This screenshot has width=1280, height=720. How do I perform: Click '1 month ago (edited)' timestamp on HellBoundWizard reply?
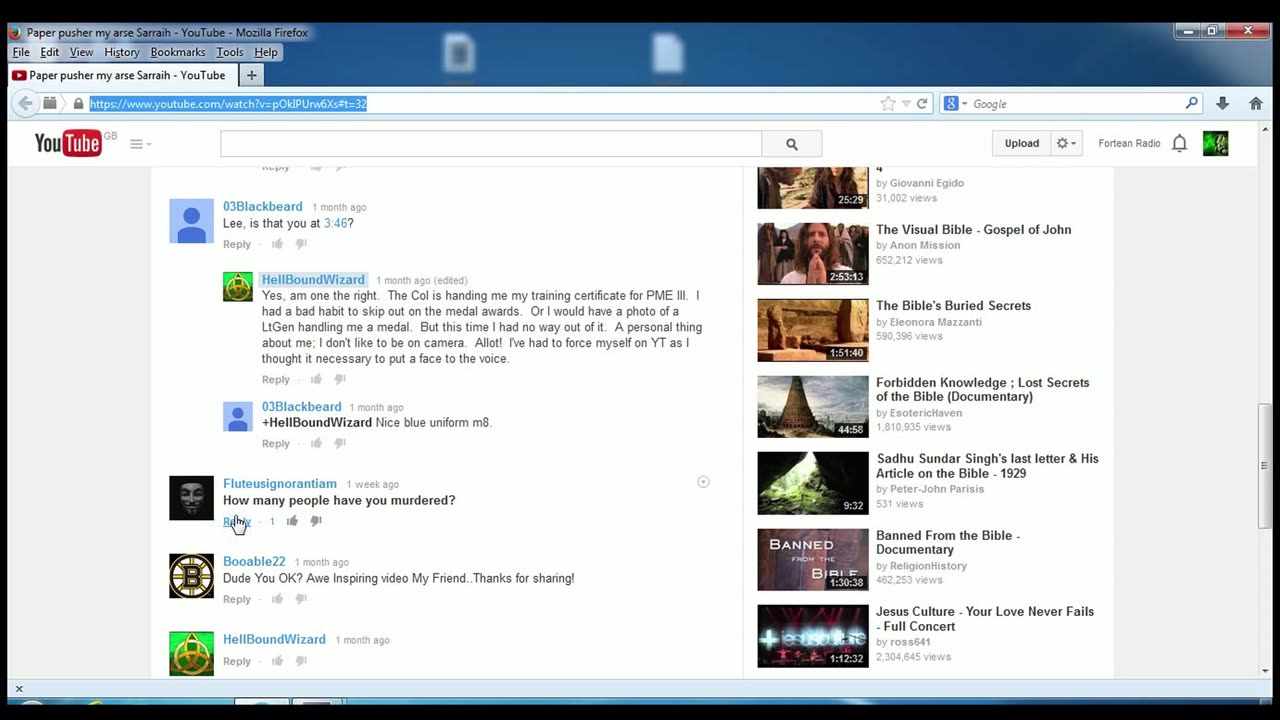tap(421, 280)
